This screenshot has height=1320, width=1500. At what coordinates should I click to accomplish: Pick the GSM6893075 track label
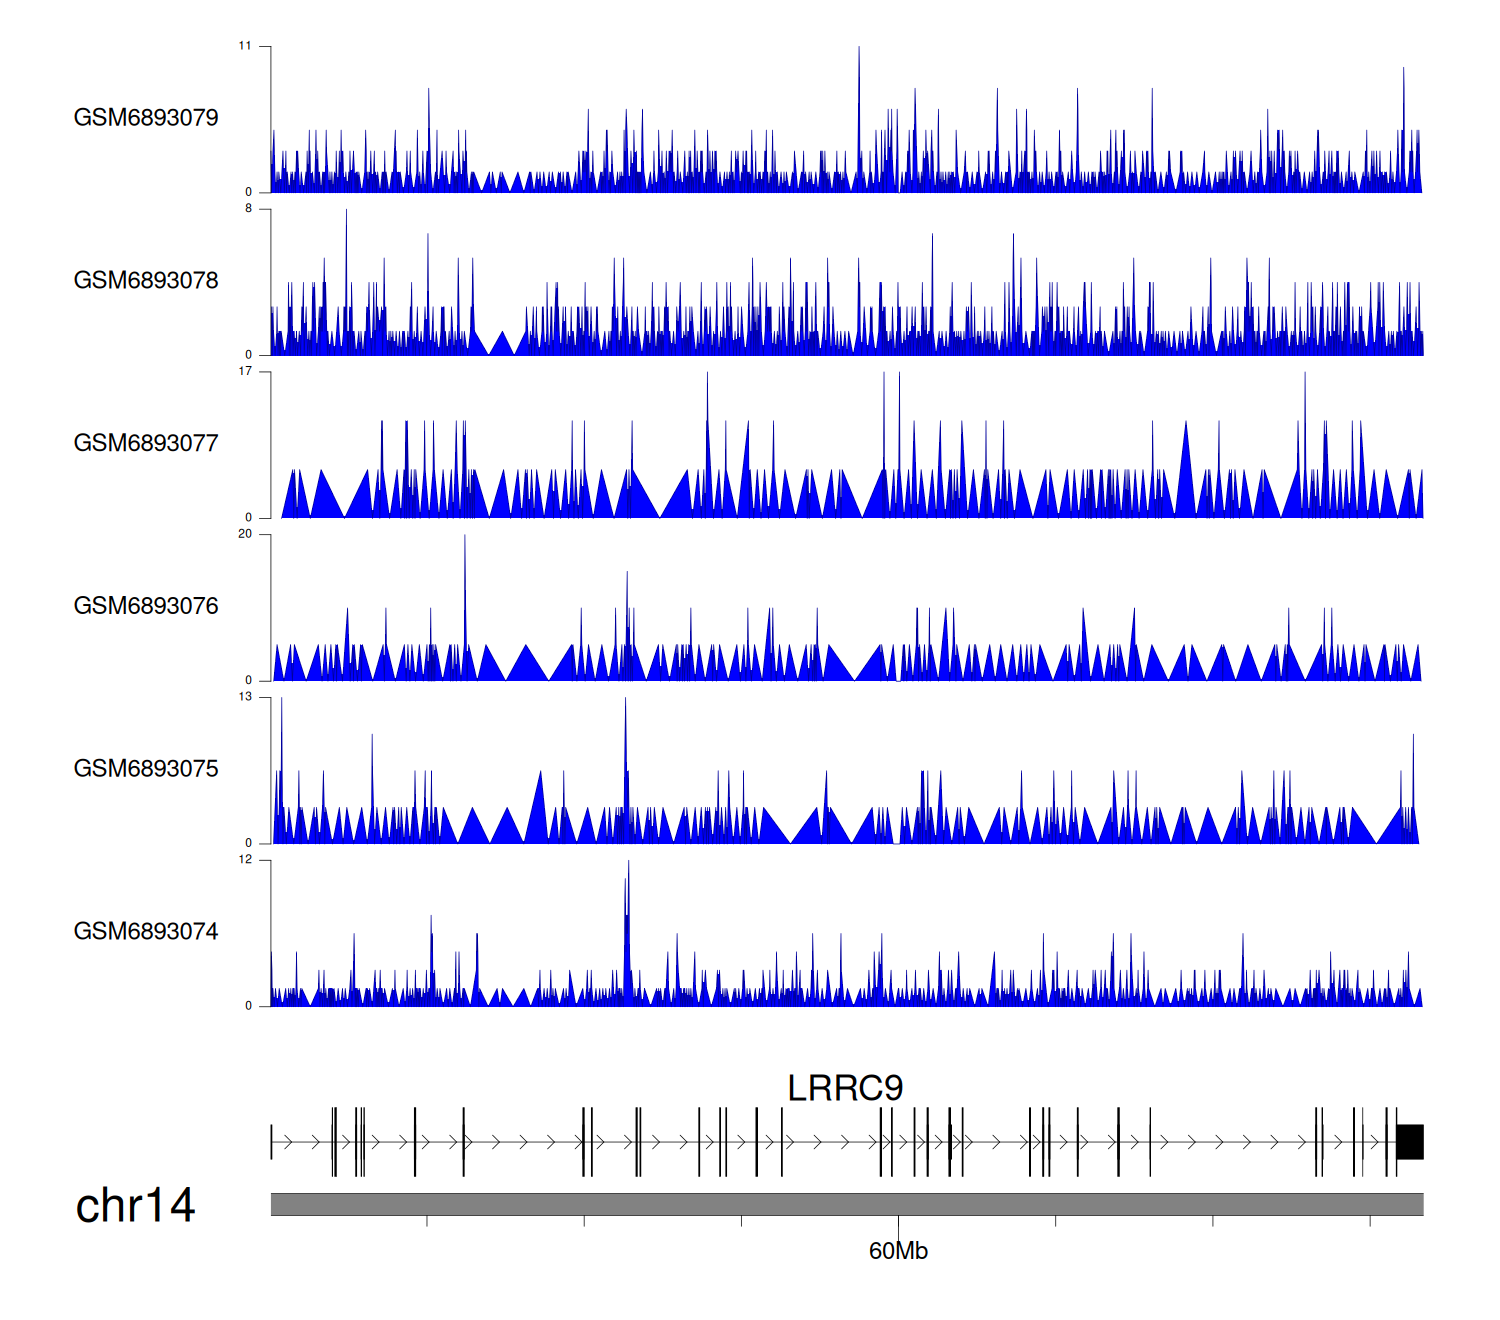coord(146,769)
